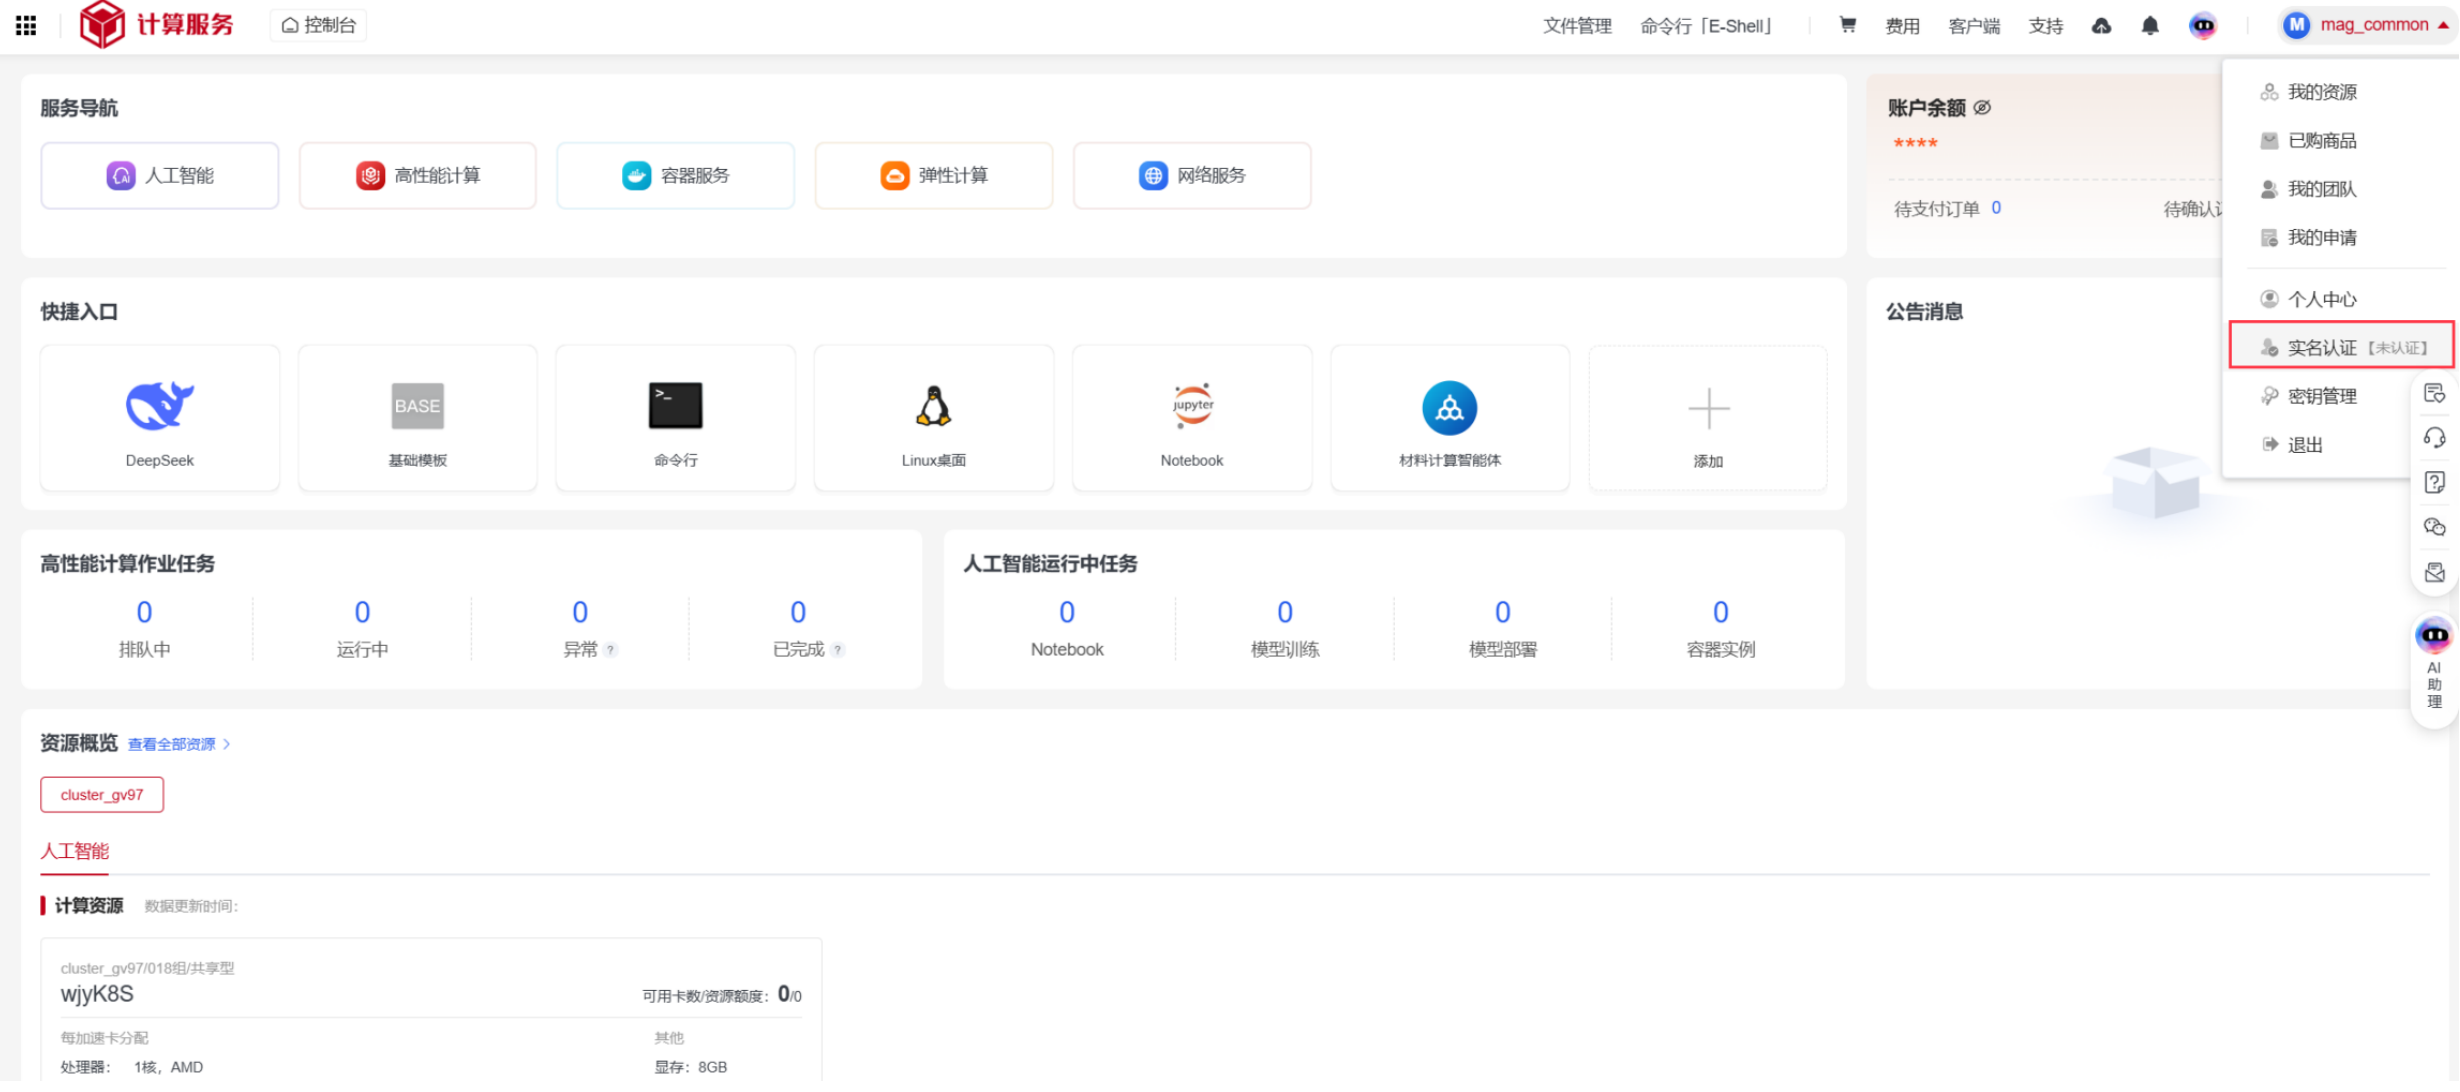Click the cloud download icon in header
Screen dimensions: 2460x1092
pyautogui.click(x=2101, y=25)
